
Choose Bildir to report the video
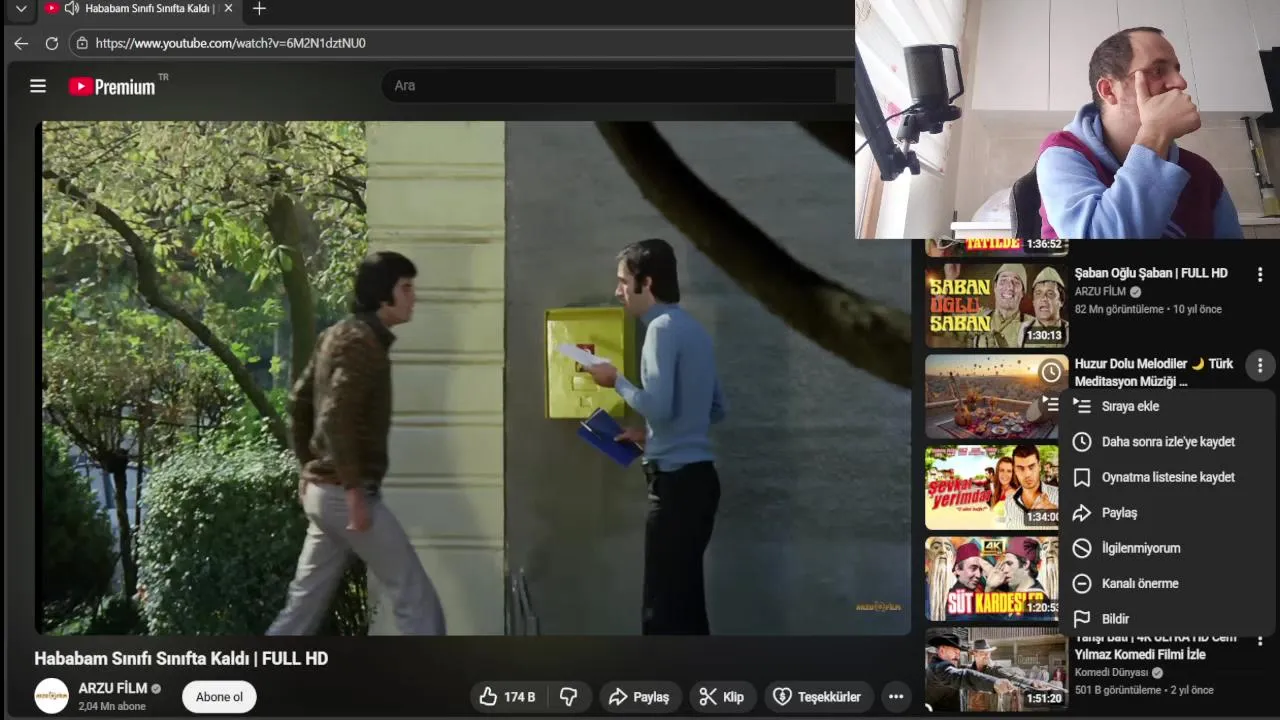click(x=1166, y=619)
